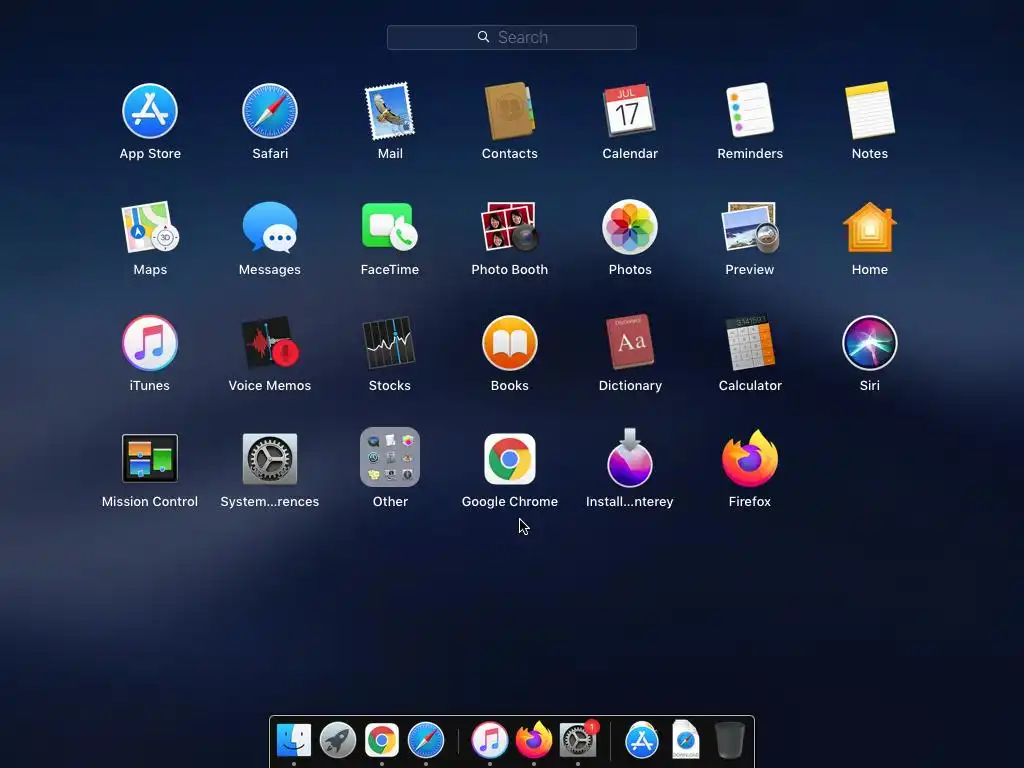Open the Home app
1024x768 pixels.
[x=870, y=227]
